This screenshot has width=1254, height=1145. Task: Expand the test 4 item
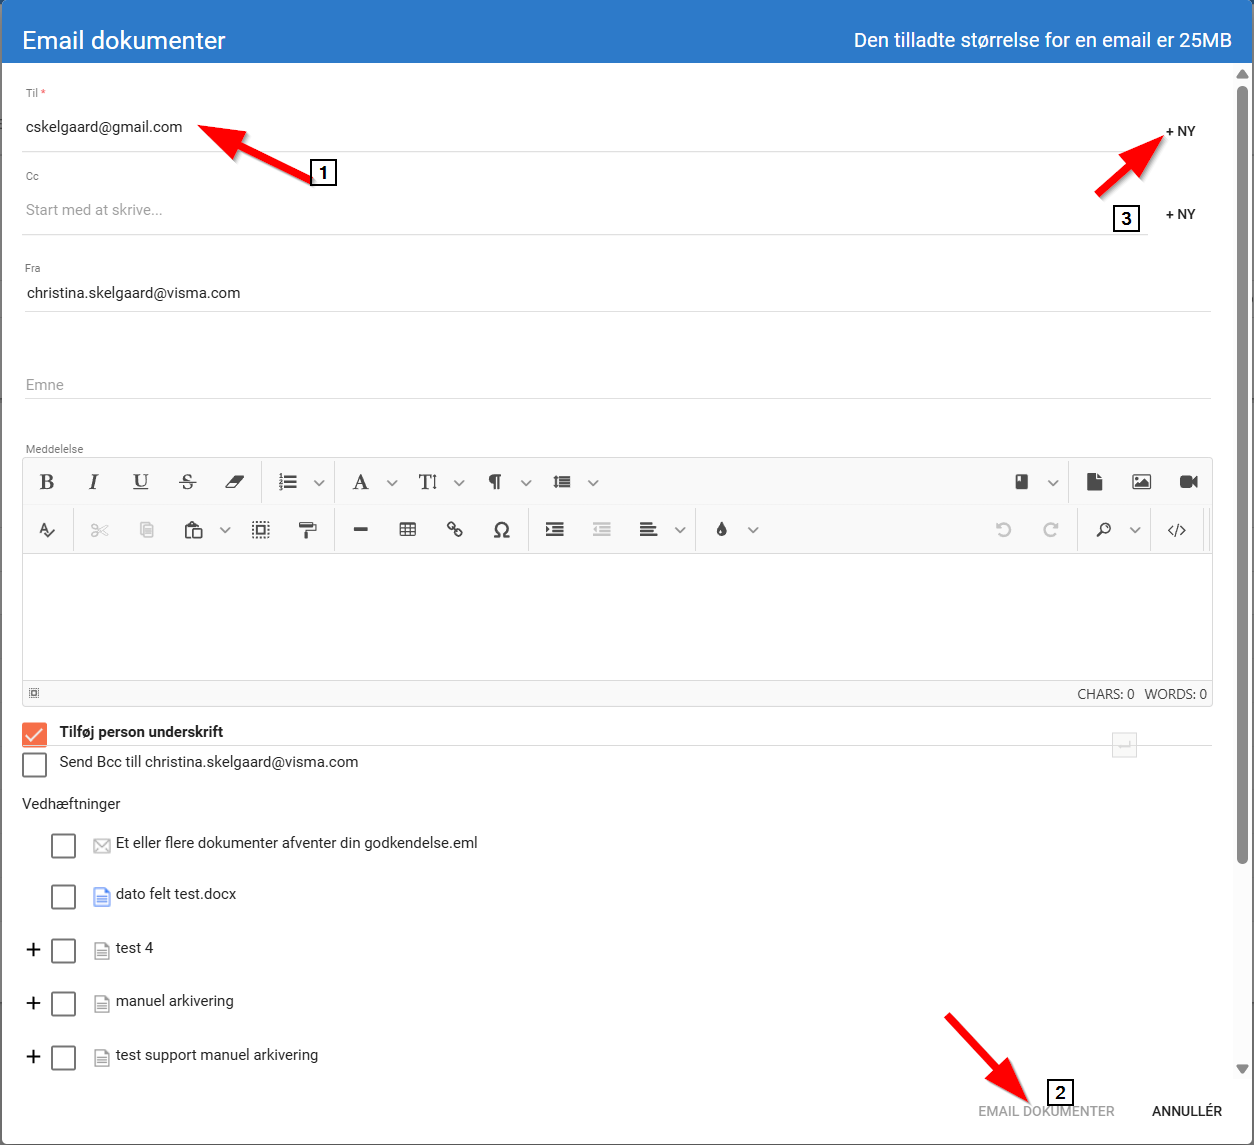[x=33, y=950]
